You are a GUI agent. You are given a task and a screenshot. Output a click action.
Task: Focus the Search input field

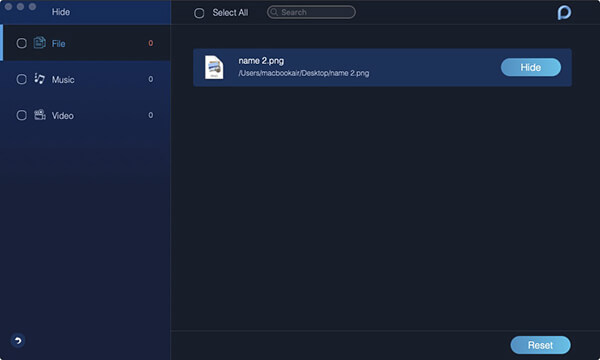coord(311,12)
